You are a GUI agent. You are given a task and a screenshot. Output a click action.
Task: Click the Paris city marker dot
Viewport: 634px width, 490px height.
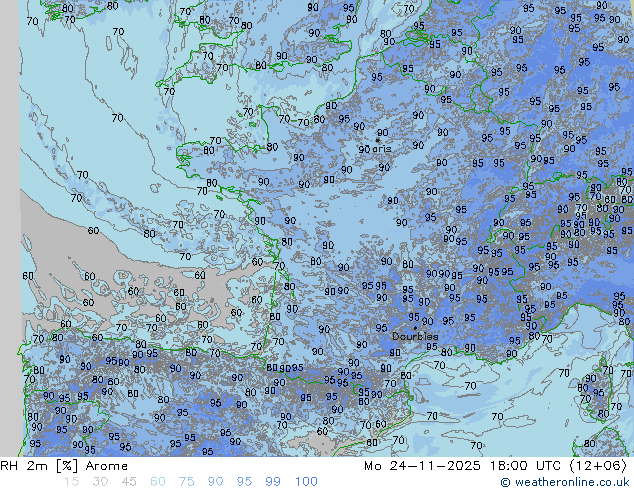[x=378, y=140]
